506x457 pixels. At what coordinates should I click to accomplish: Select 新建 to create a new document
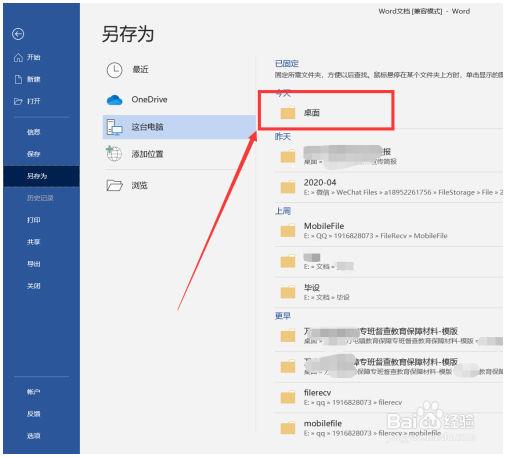(27, 79)
